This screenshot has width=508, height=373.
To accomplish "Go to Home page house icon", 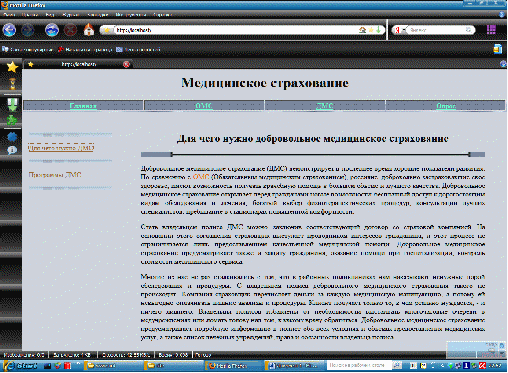I will coord(89,30).
